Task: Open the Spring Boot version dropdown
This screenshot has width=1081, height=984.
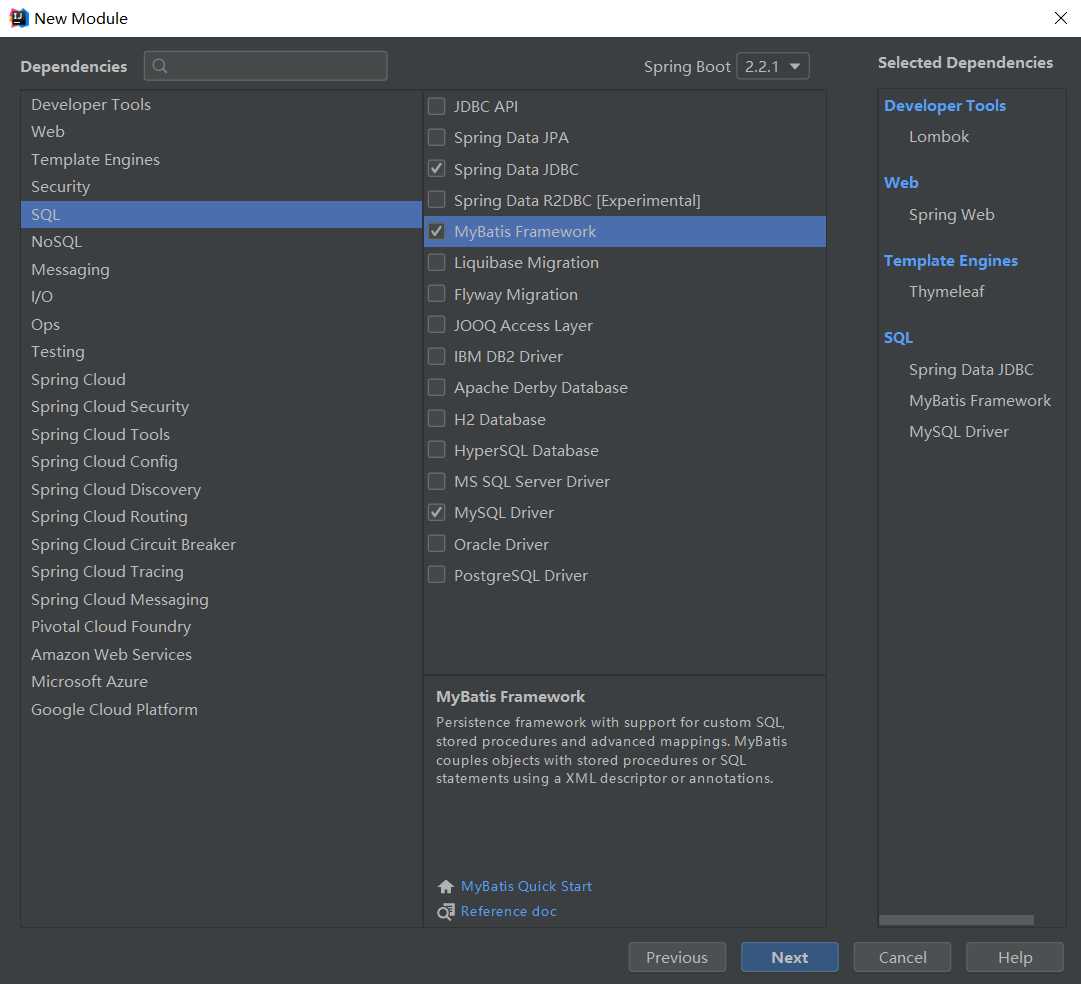Action: click(x=773, y=67)
